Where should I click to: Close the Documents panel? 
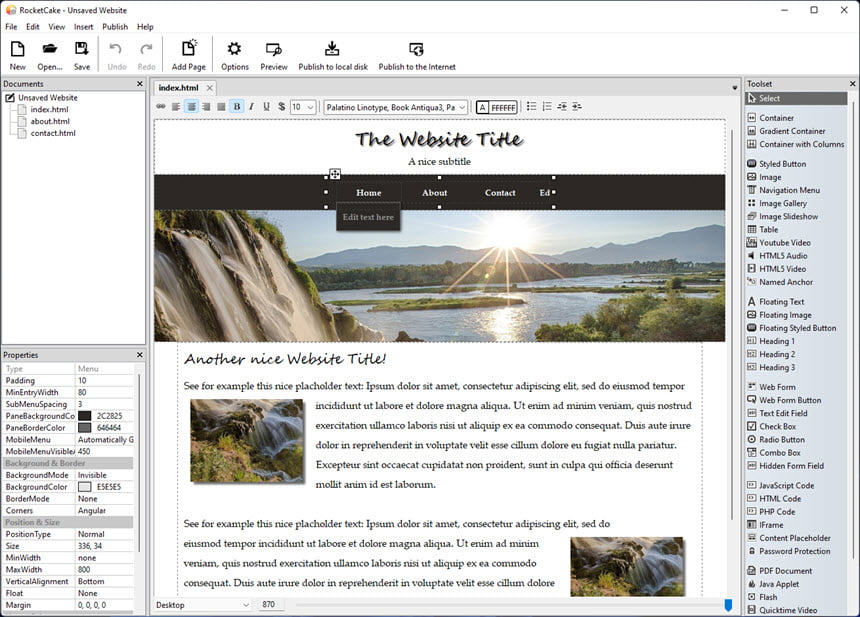pyautogui.click(x=139, y=83)
